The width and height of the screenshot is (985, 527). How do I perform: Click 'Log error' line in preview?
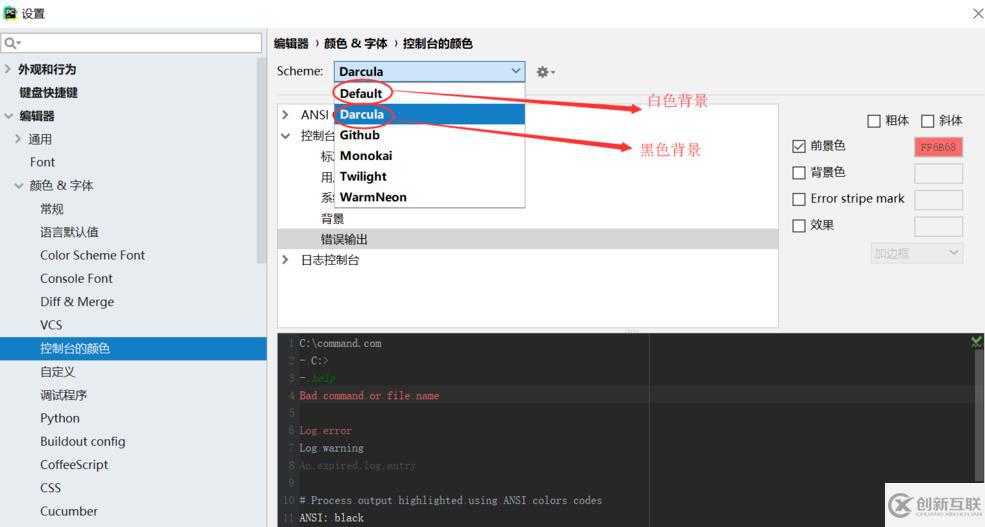click(325, 431)
